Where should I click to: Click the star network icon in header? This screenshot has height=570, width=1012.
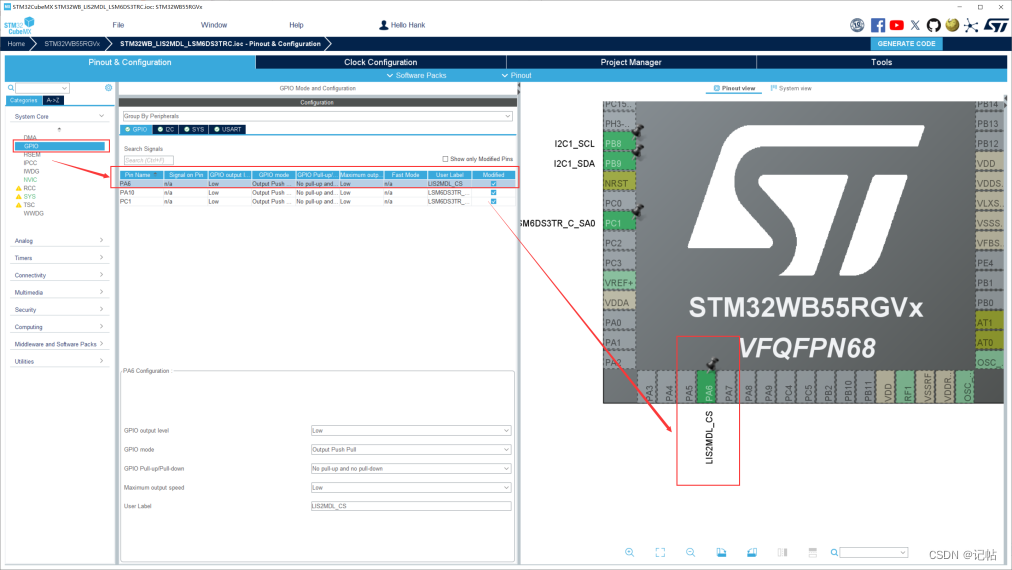(971, 25)
